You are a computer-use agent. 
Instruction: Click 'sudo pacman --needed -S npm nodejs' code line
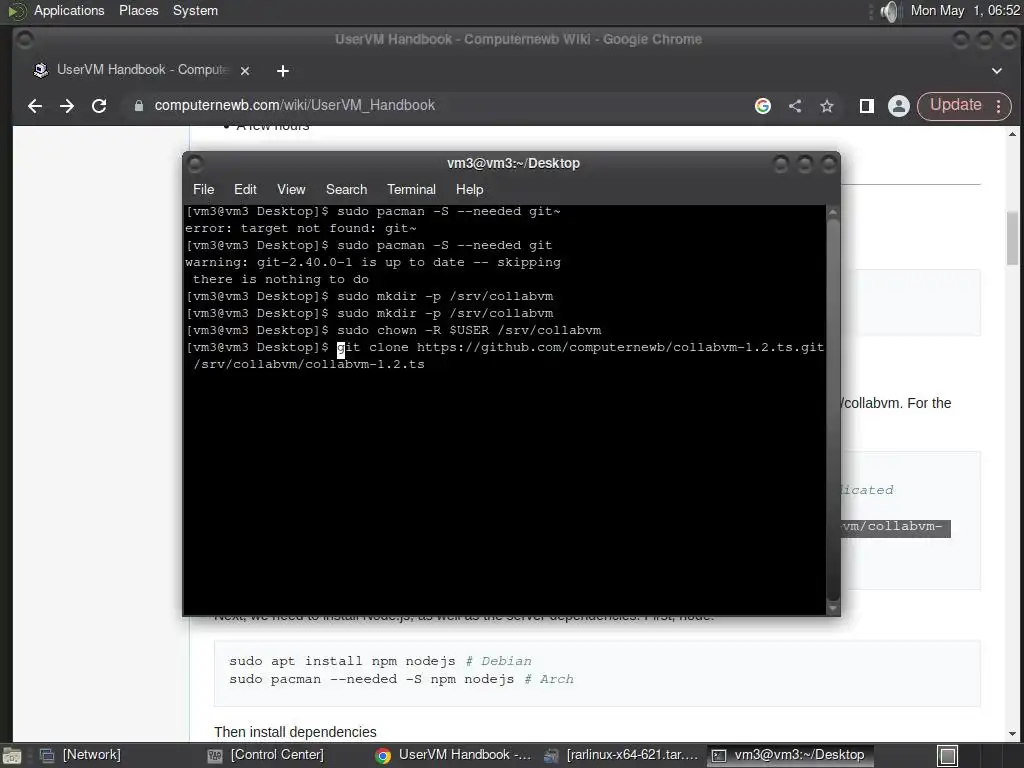coord(401,679)
